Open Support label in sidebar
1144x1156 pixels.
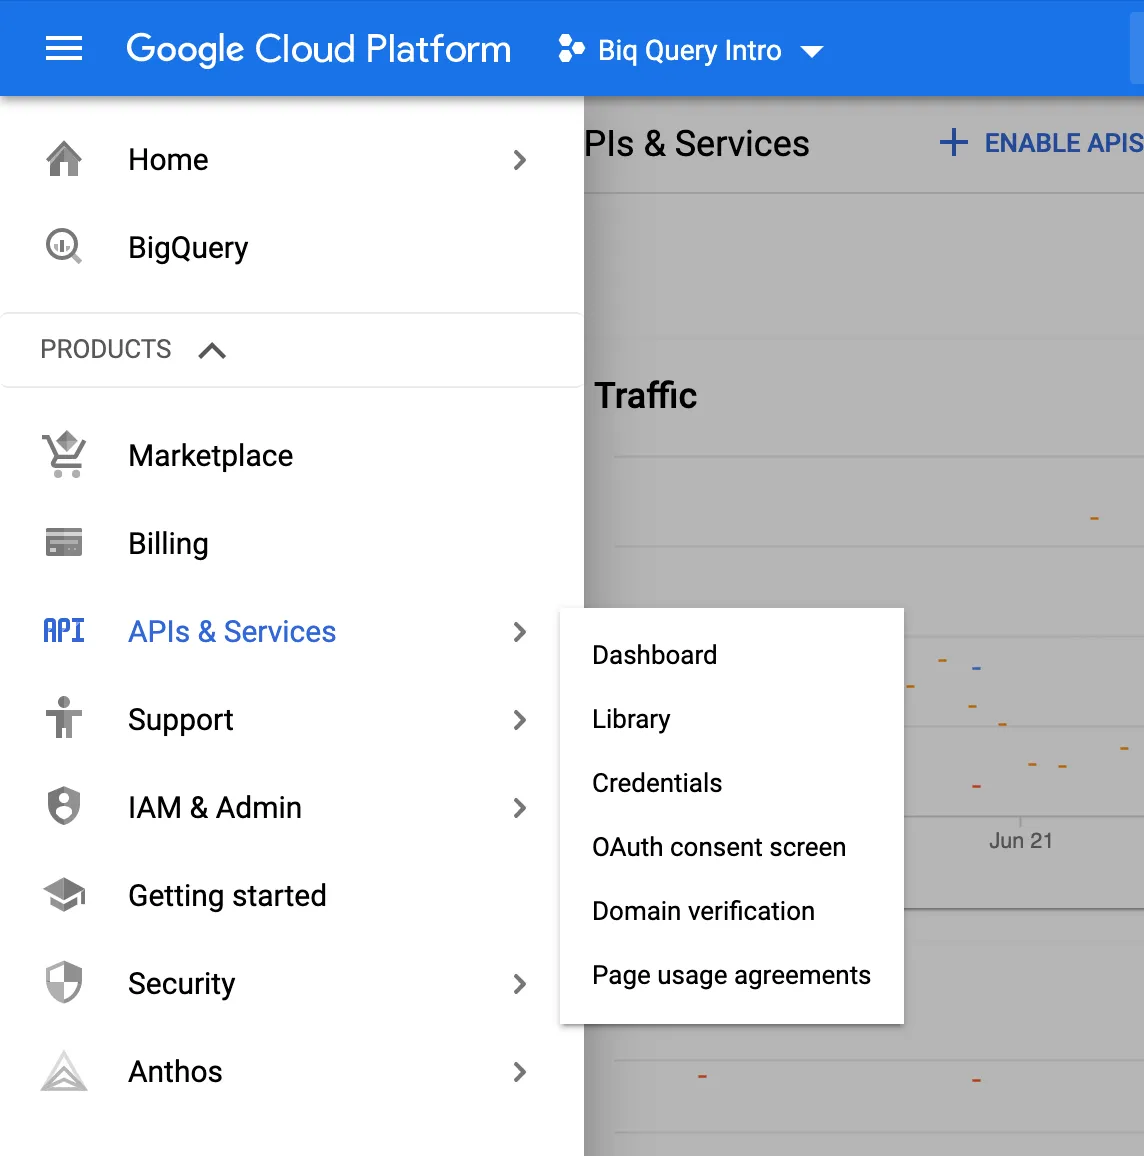(x=181, y=720)
